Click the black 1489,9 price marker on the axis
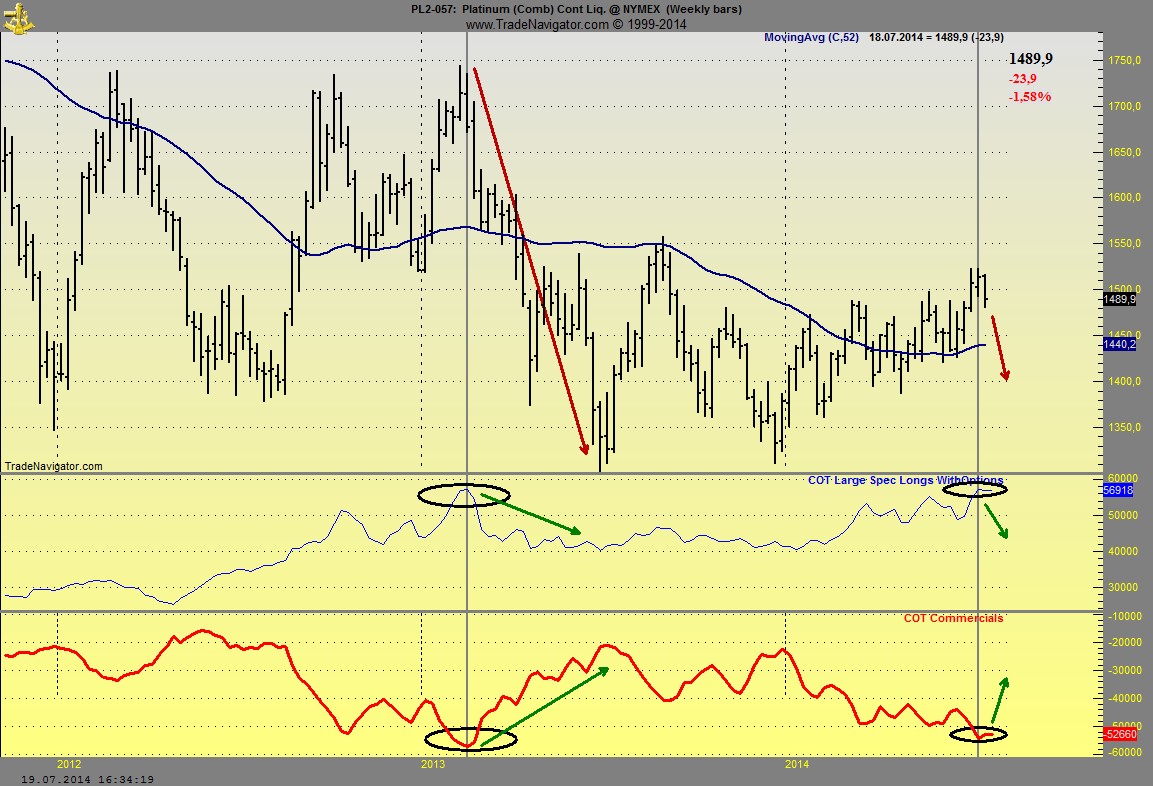 (1119, 299)
